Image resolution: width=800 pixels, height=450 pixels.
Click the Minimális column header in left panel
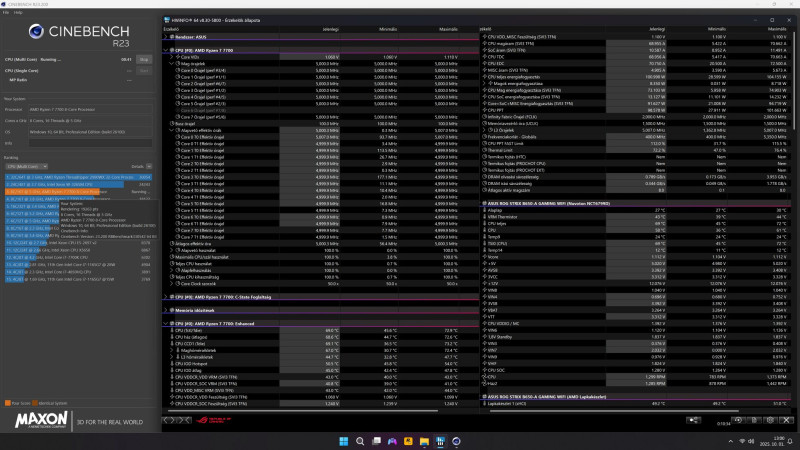[x=388, y=29]
